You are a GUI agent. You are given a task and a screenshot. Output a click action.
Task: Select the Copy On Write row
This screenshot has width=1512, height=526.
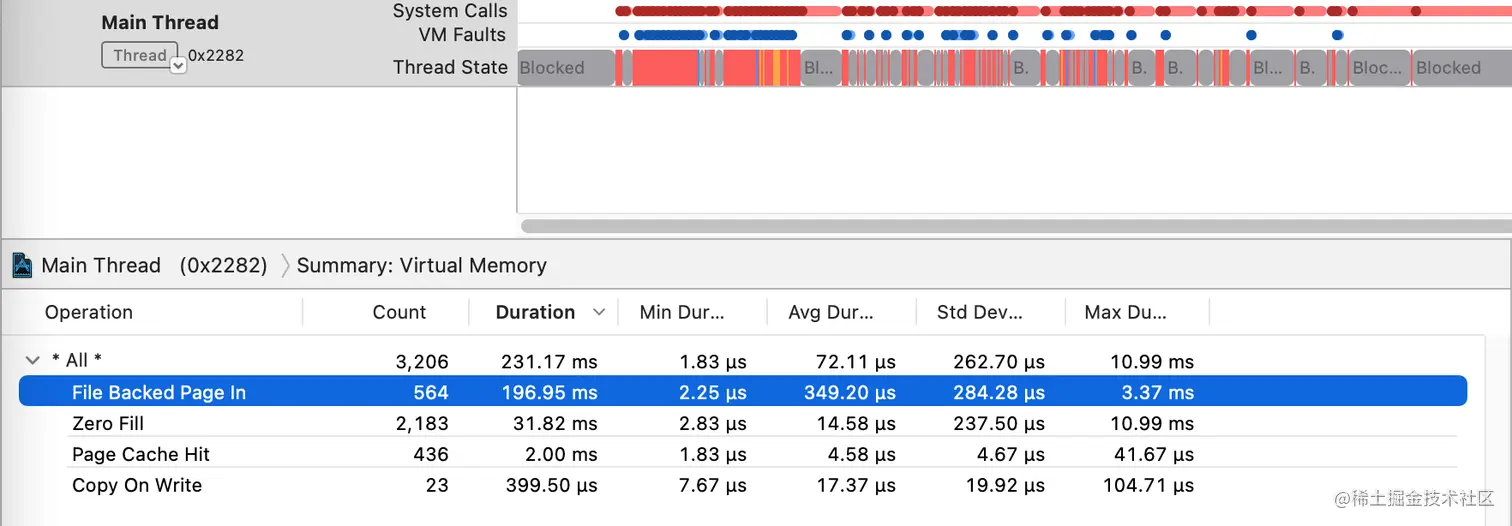pos(136,485)
